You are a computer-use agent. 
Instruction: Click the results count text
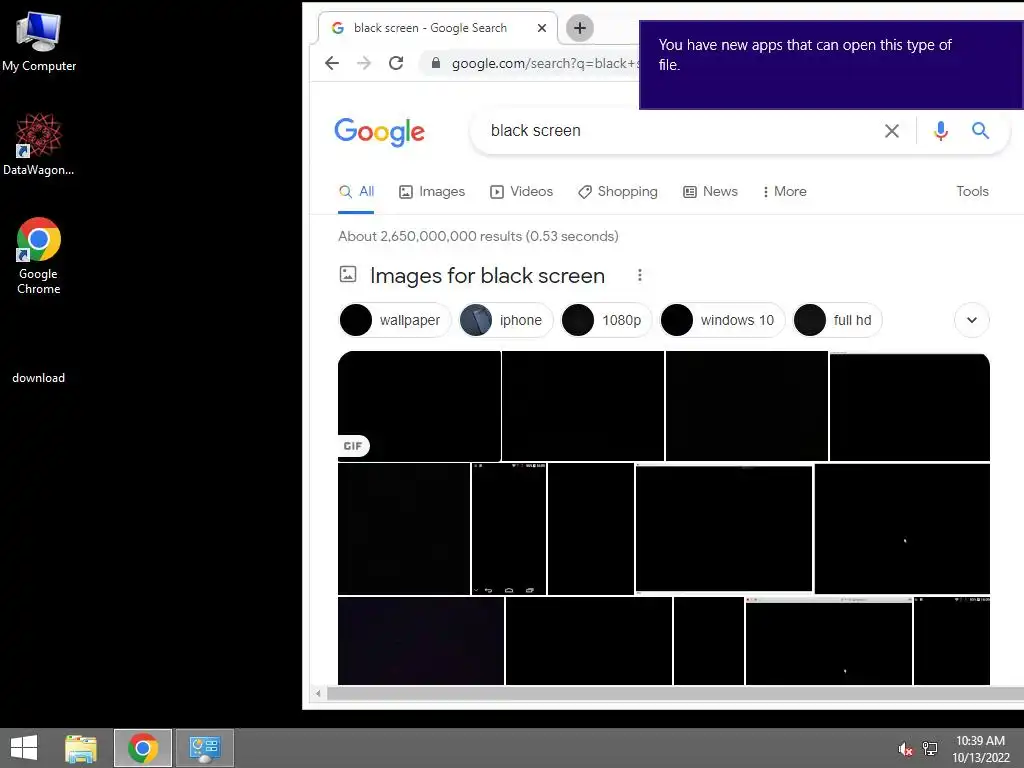[478, 236]
